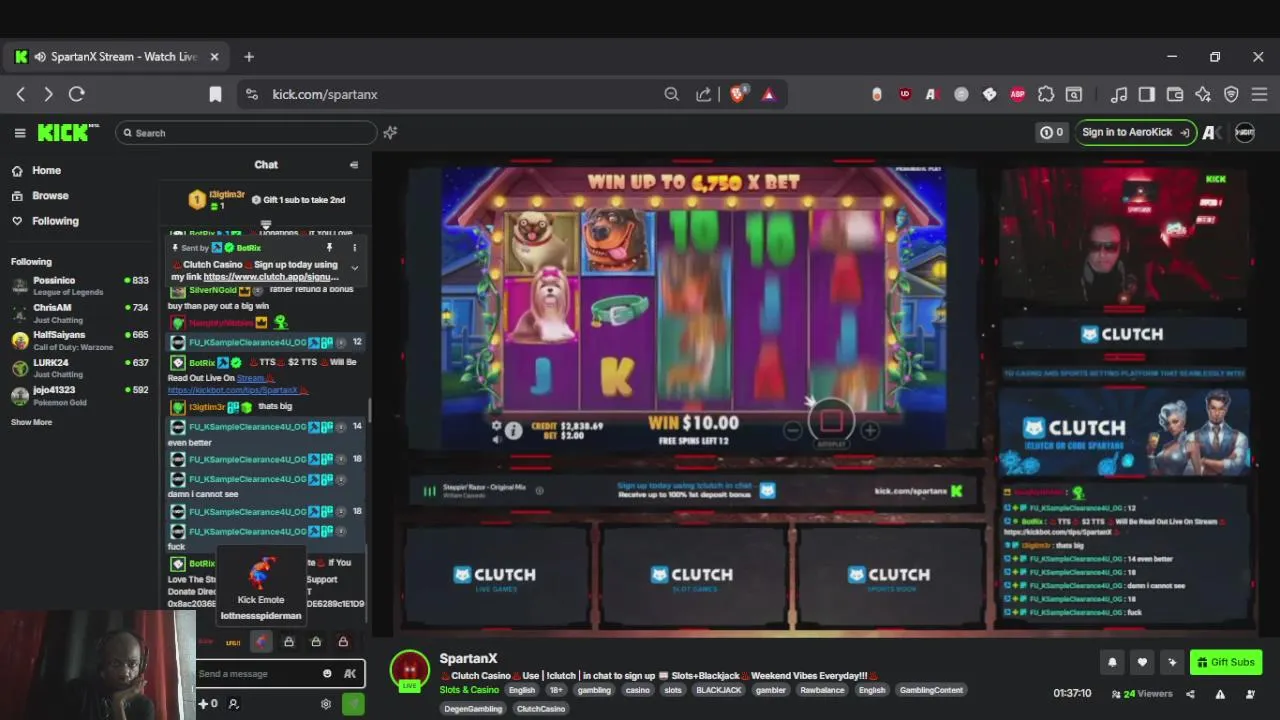The width and height of the screenshot is (1280, 720).
Task: Expand followed list with Show More
Action: click(x=31, y=422)
